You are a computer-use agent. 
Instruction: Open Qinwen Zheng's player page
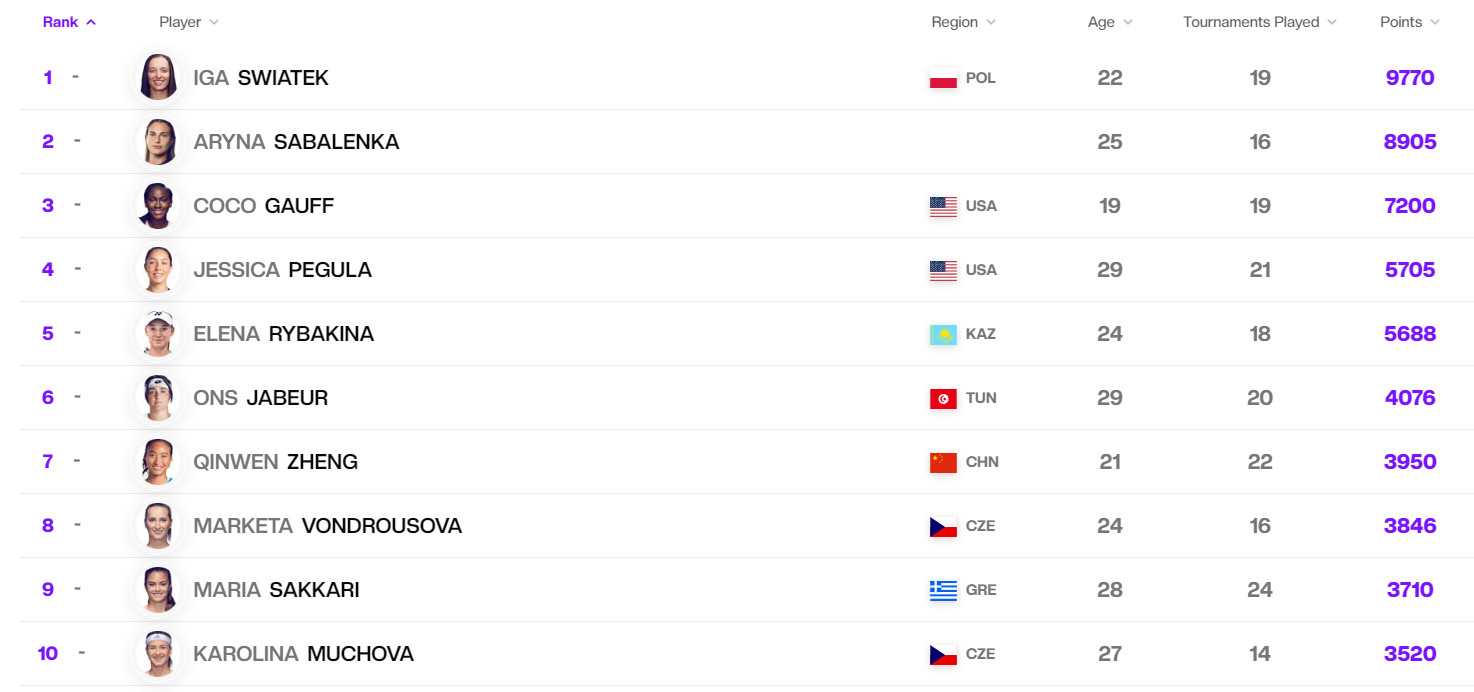[275, 462]
